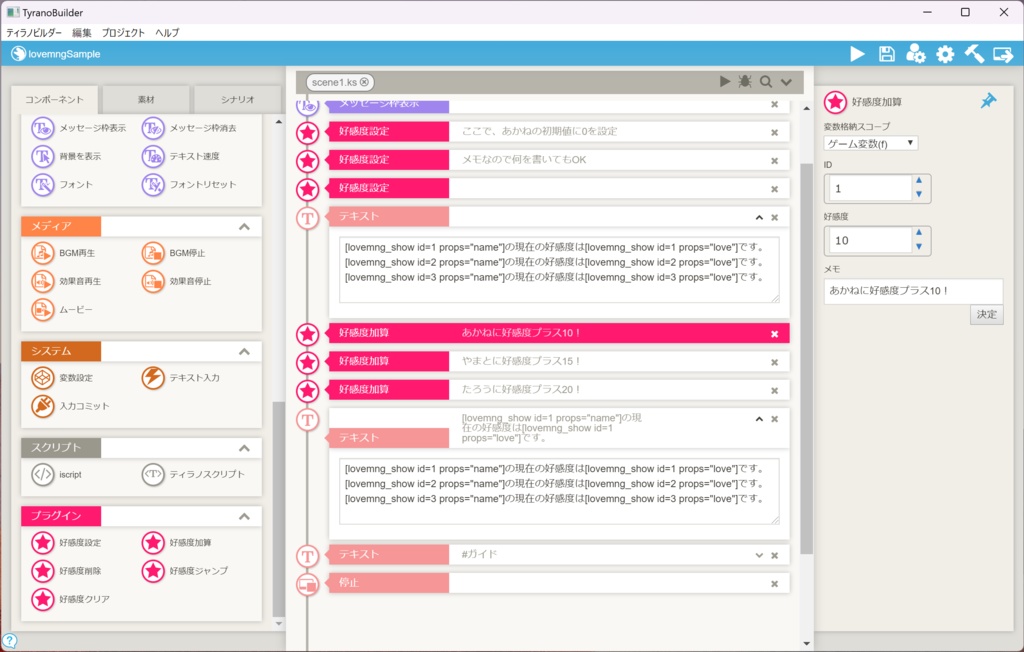Screen dimensions: 1024x652
Task: Click the ID number input field
Action: pyautogui.click(x=870, y=188)
